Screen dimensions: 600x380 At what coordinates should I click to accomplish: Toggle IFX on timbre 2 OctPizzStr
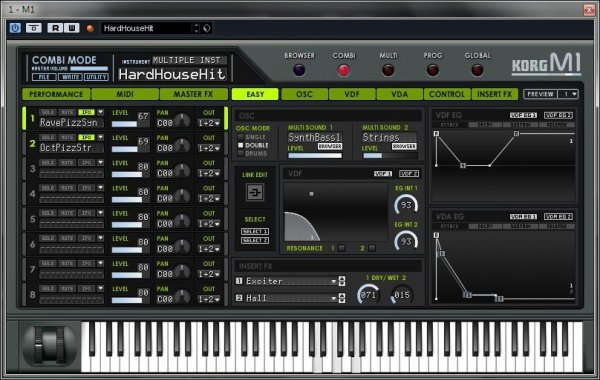[x=86, y=137]
